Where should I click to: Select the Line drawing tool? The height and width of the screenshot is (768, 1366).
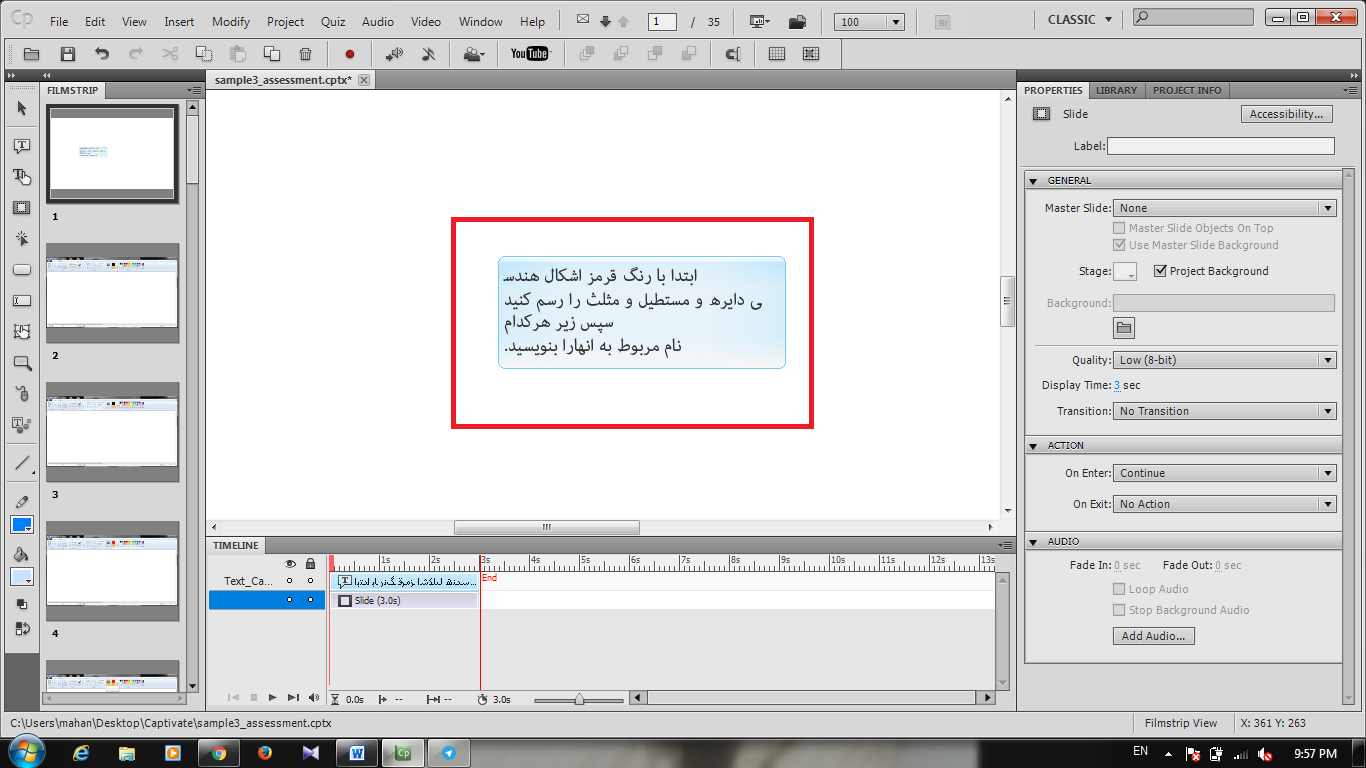pyautogui.click(x=22, y=463)
